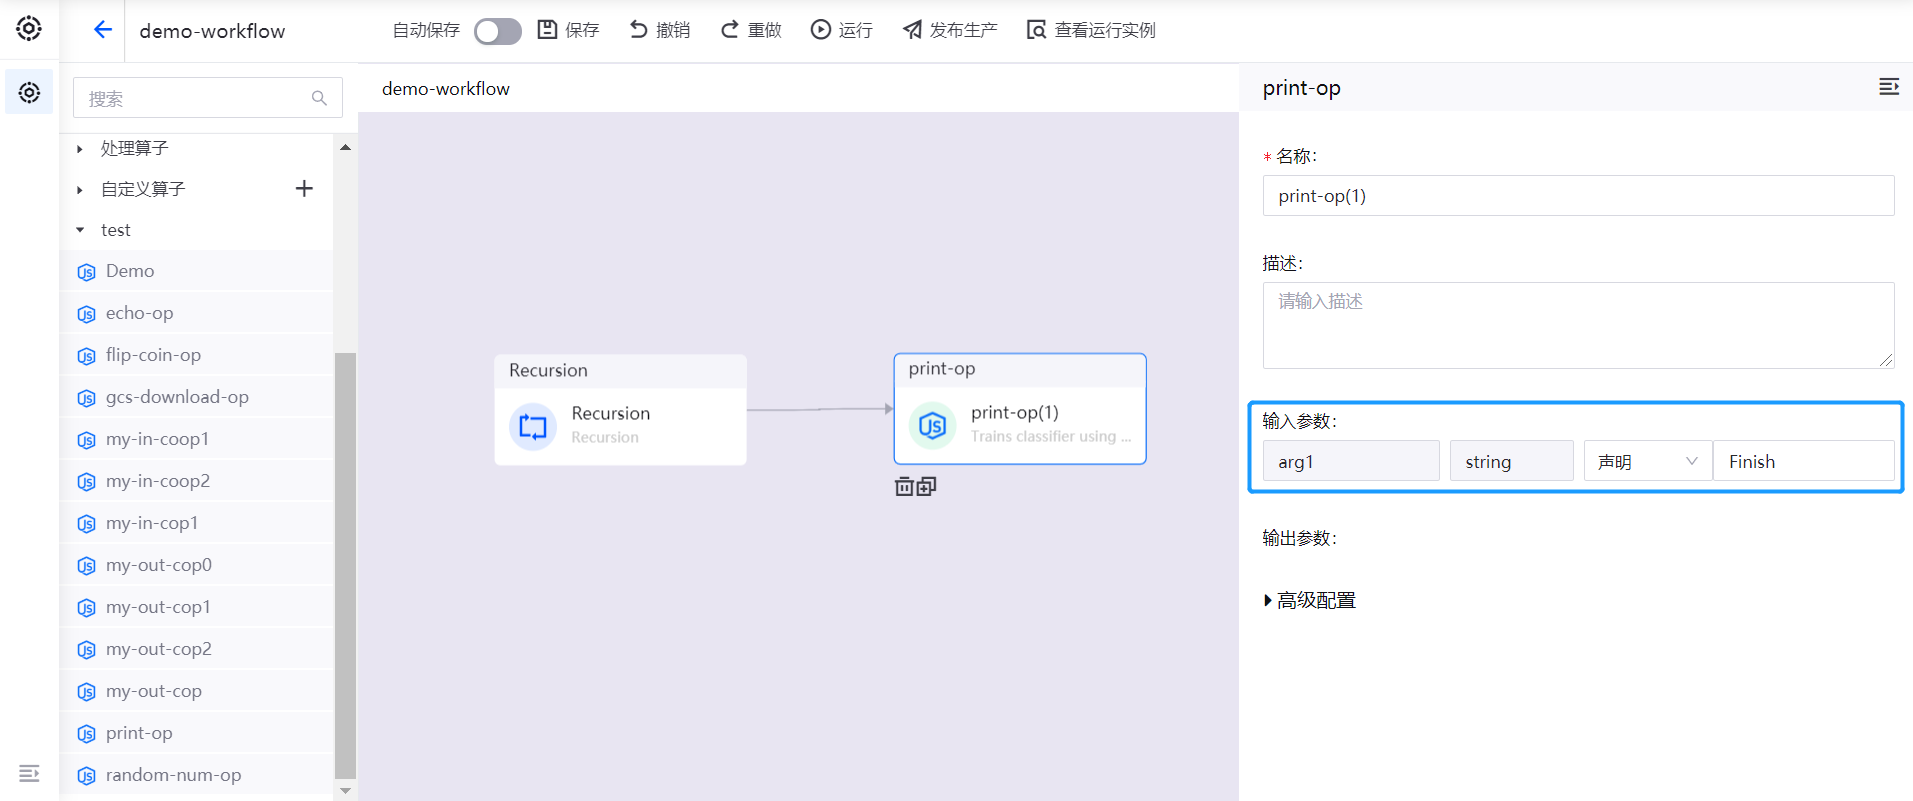Image resolution: width=1913 pixels, height=801 pixels.
Task: Click the copy icon below print-op node
Action: coord(927,487)
